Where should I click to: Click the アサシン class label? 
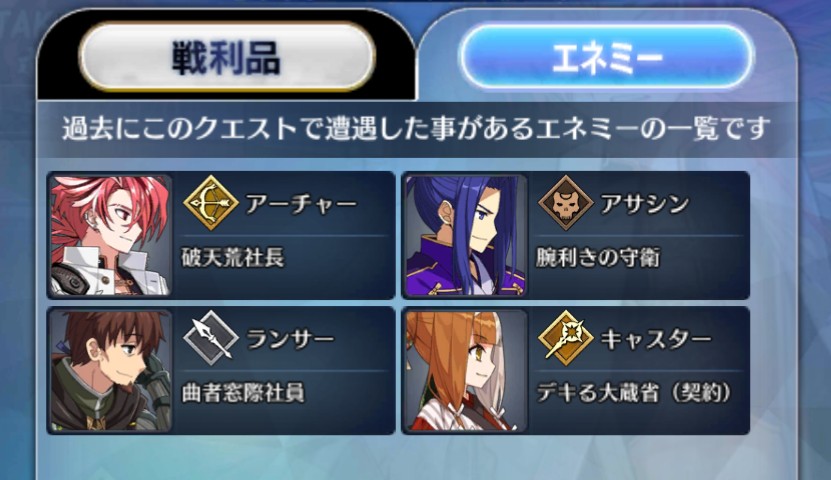point(644,203)
